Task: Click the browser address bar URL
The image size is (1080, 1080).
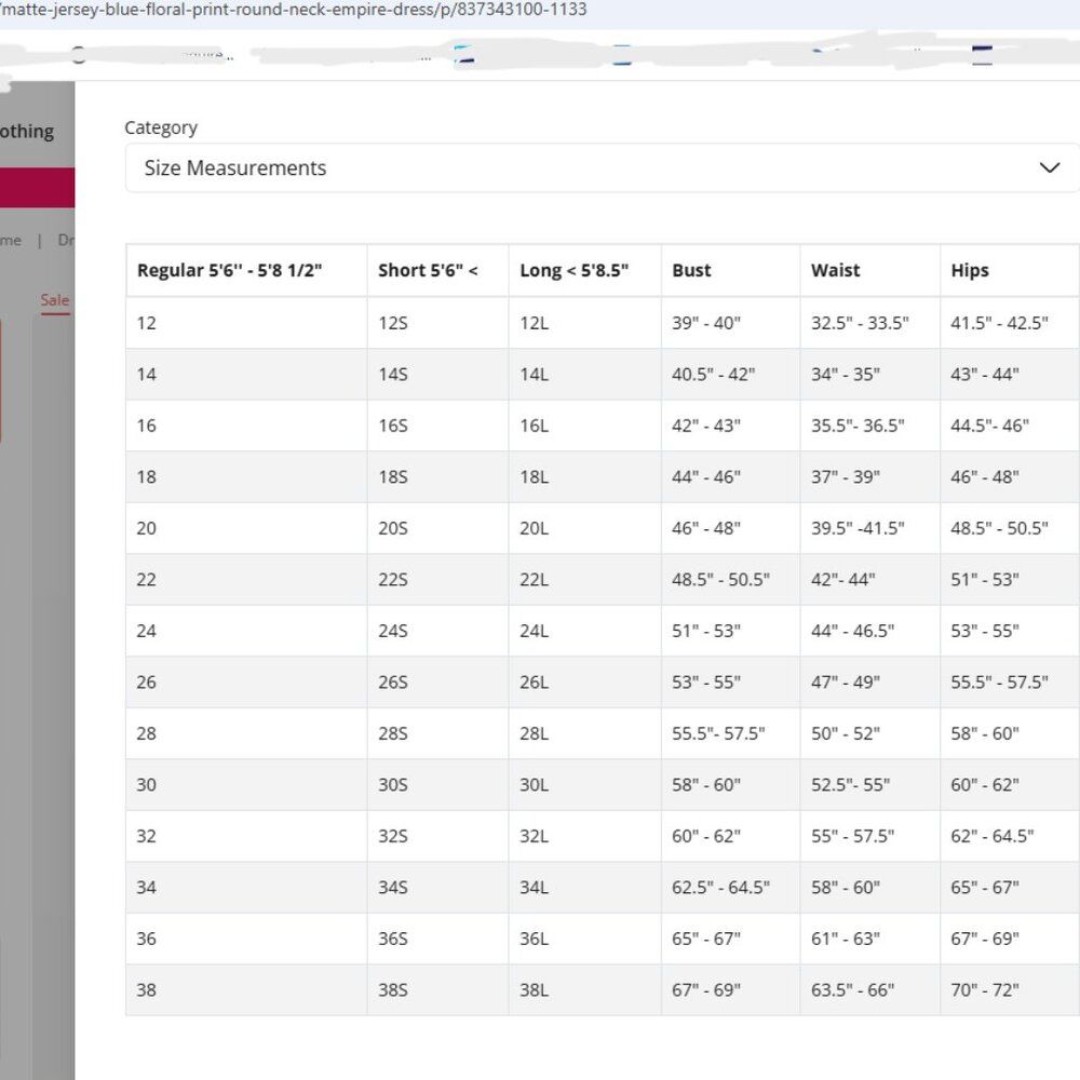Action: click(x=300, y=10)
